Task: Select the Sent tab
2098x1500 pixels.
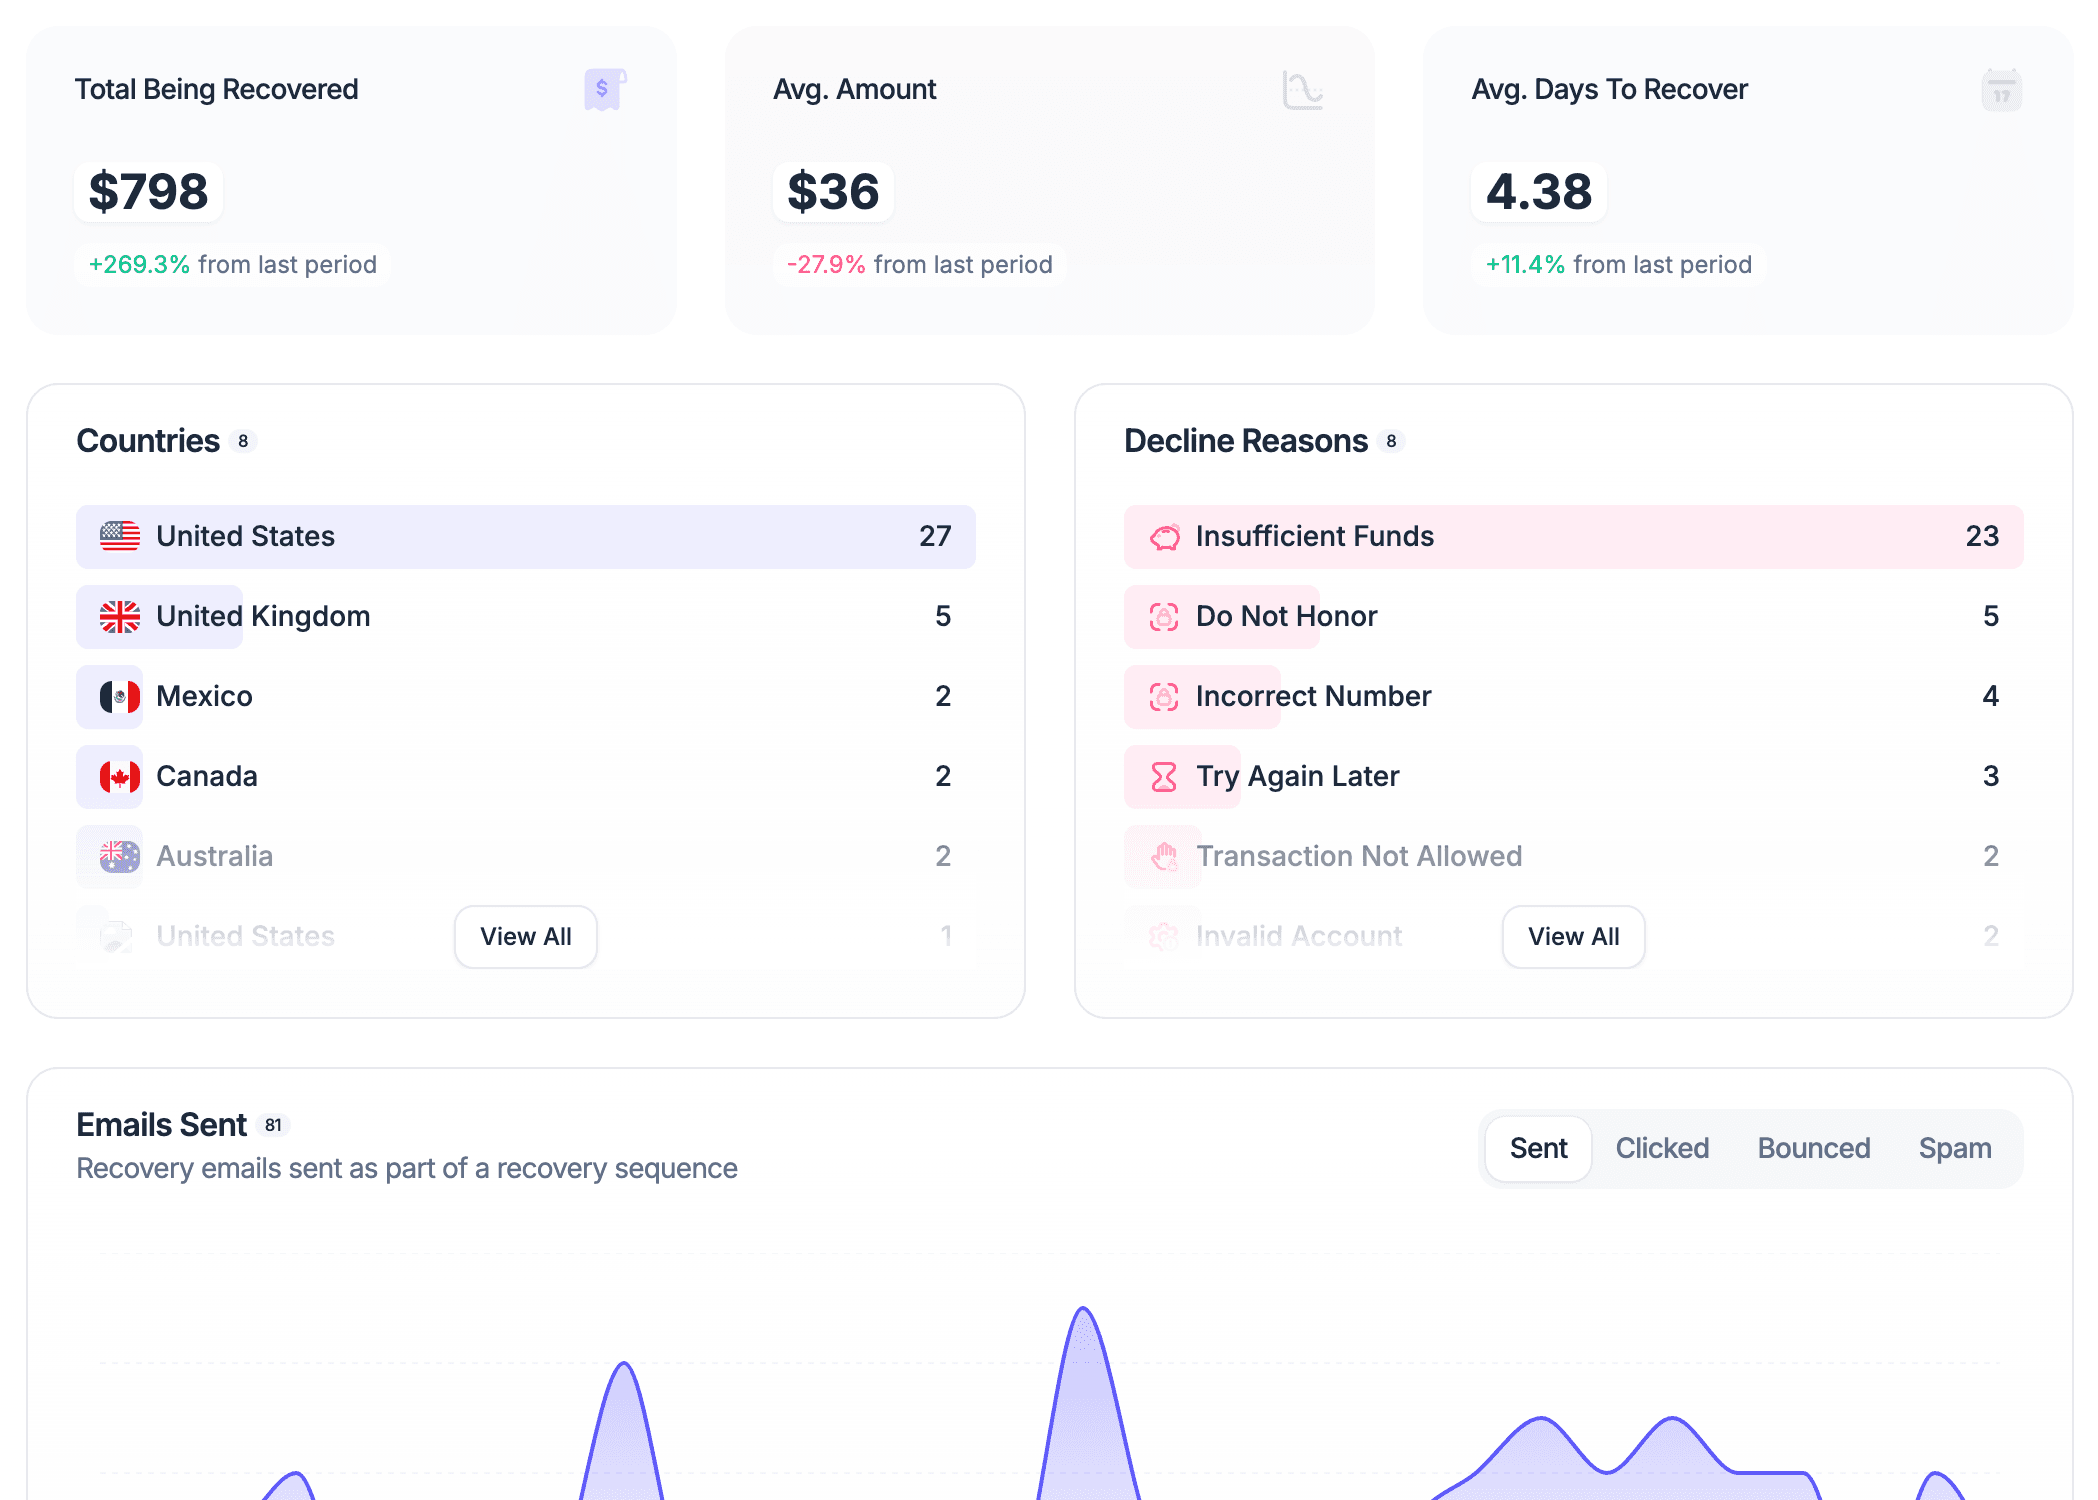Action: [1537, 1148]
